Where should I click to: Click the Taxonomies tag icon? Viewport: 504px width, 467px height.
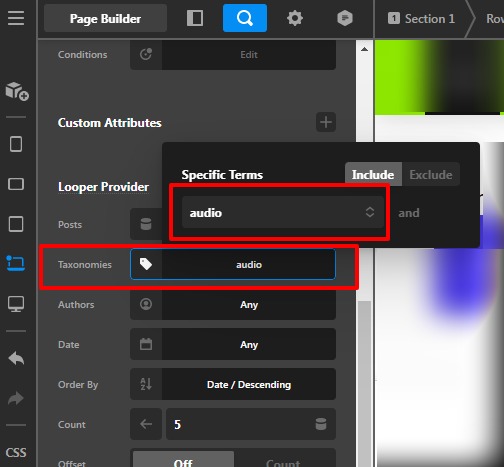point(146,264)
